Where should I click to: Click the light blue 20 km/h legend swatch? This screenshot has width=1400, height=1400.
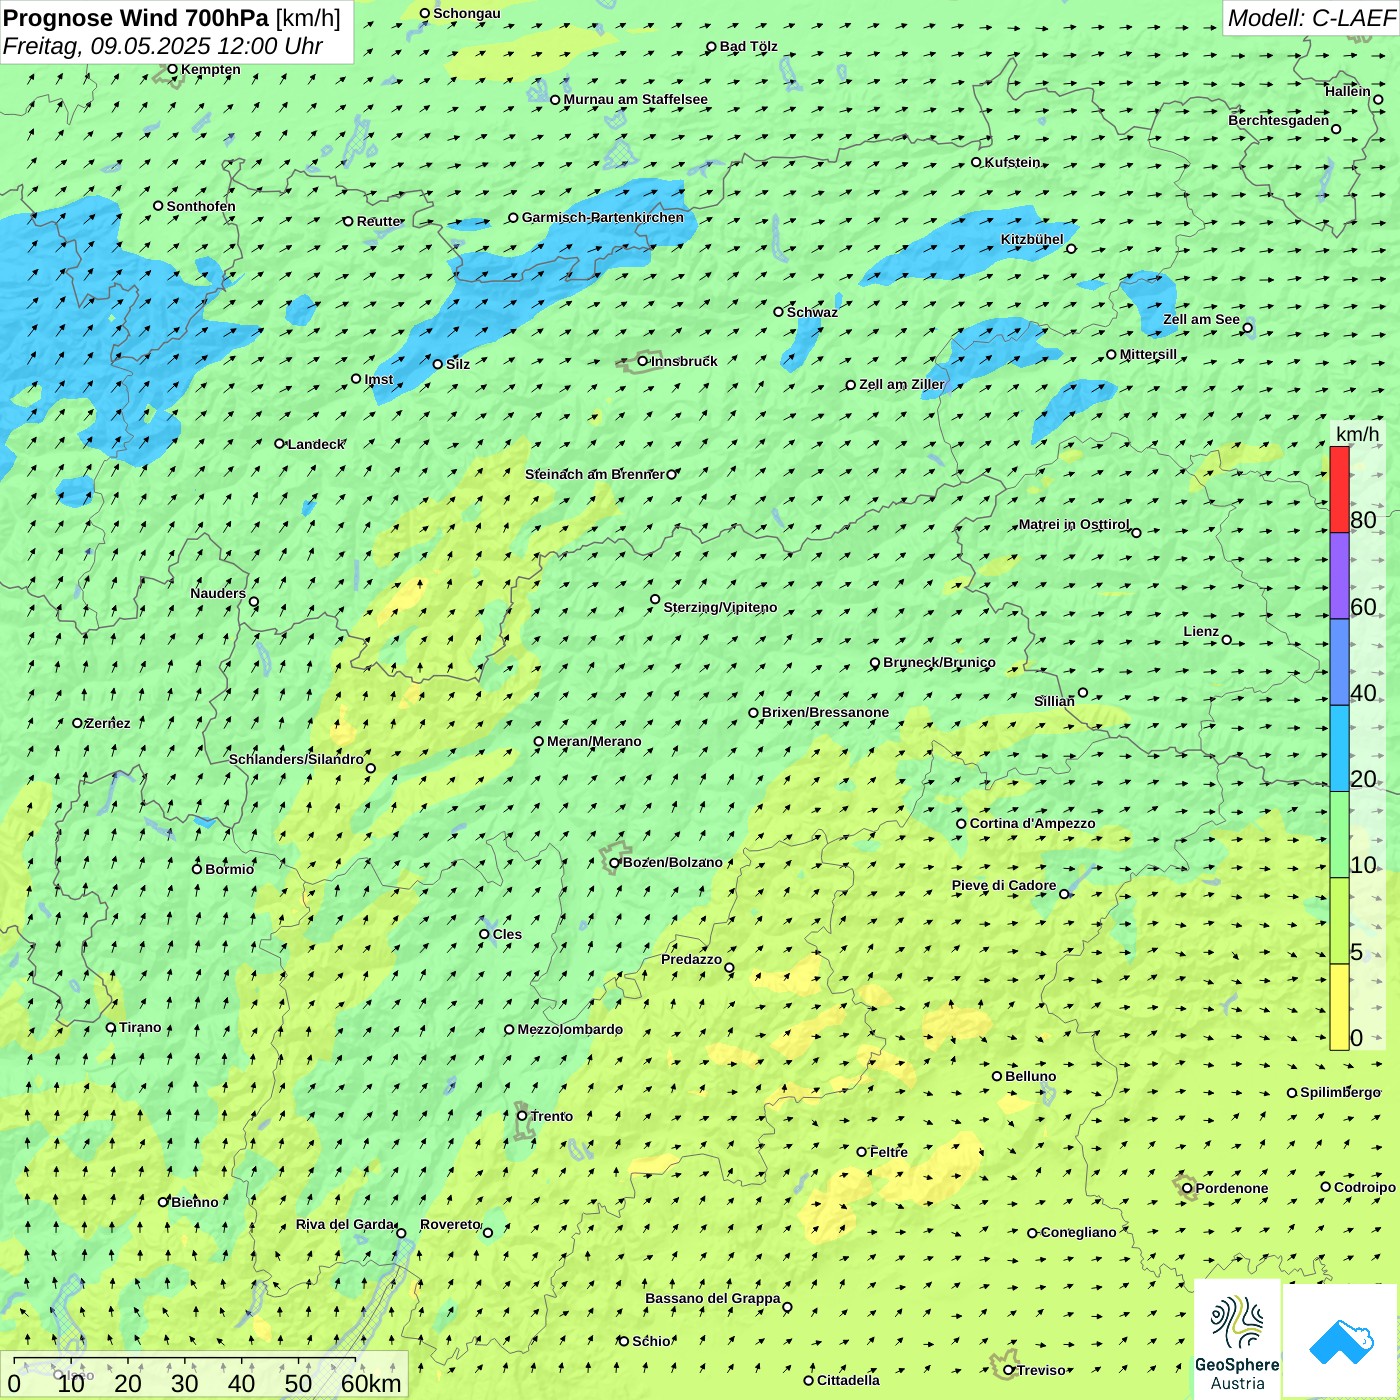coord(1339,749)
